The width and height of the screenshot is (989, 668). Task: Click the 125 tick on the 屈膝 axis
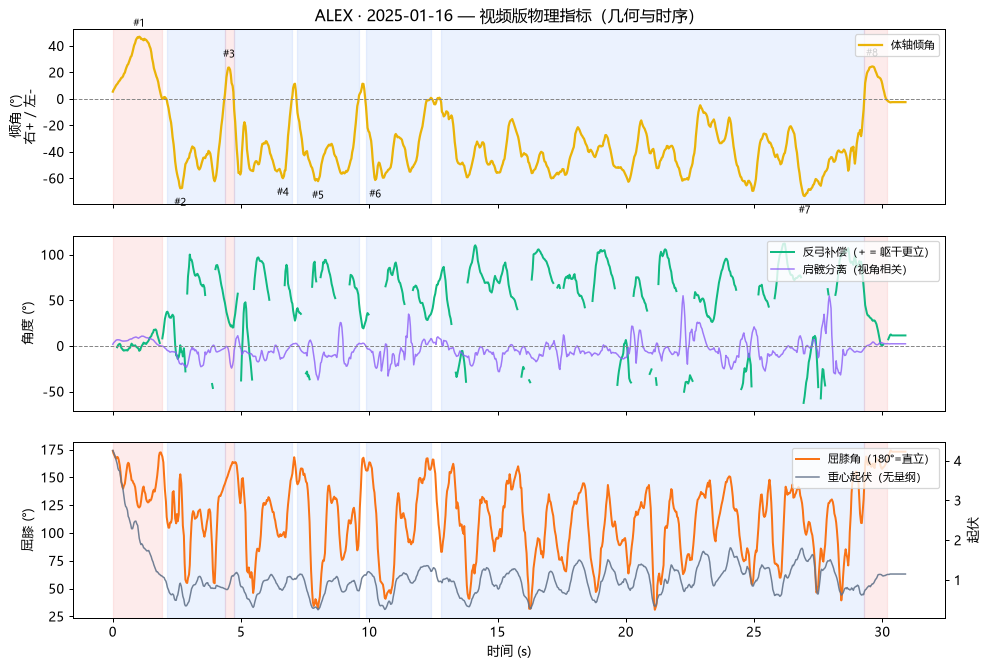(53, 505)
